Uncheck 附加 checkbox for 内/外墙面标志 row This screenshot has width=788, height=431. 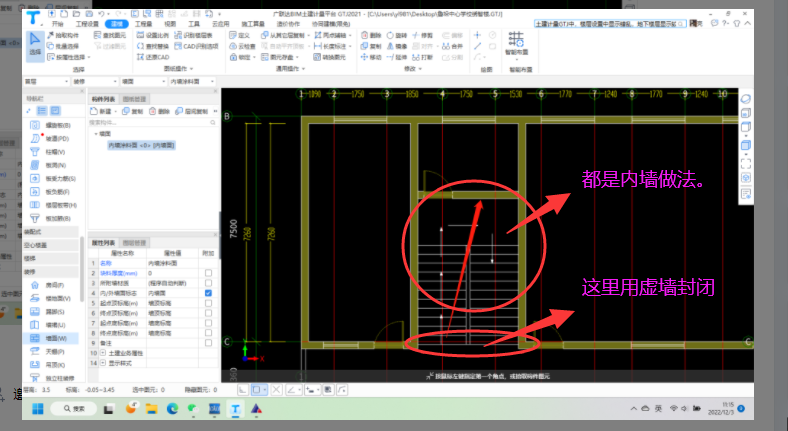(208, 293)
